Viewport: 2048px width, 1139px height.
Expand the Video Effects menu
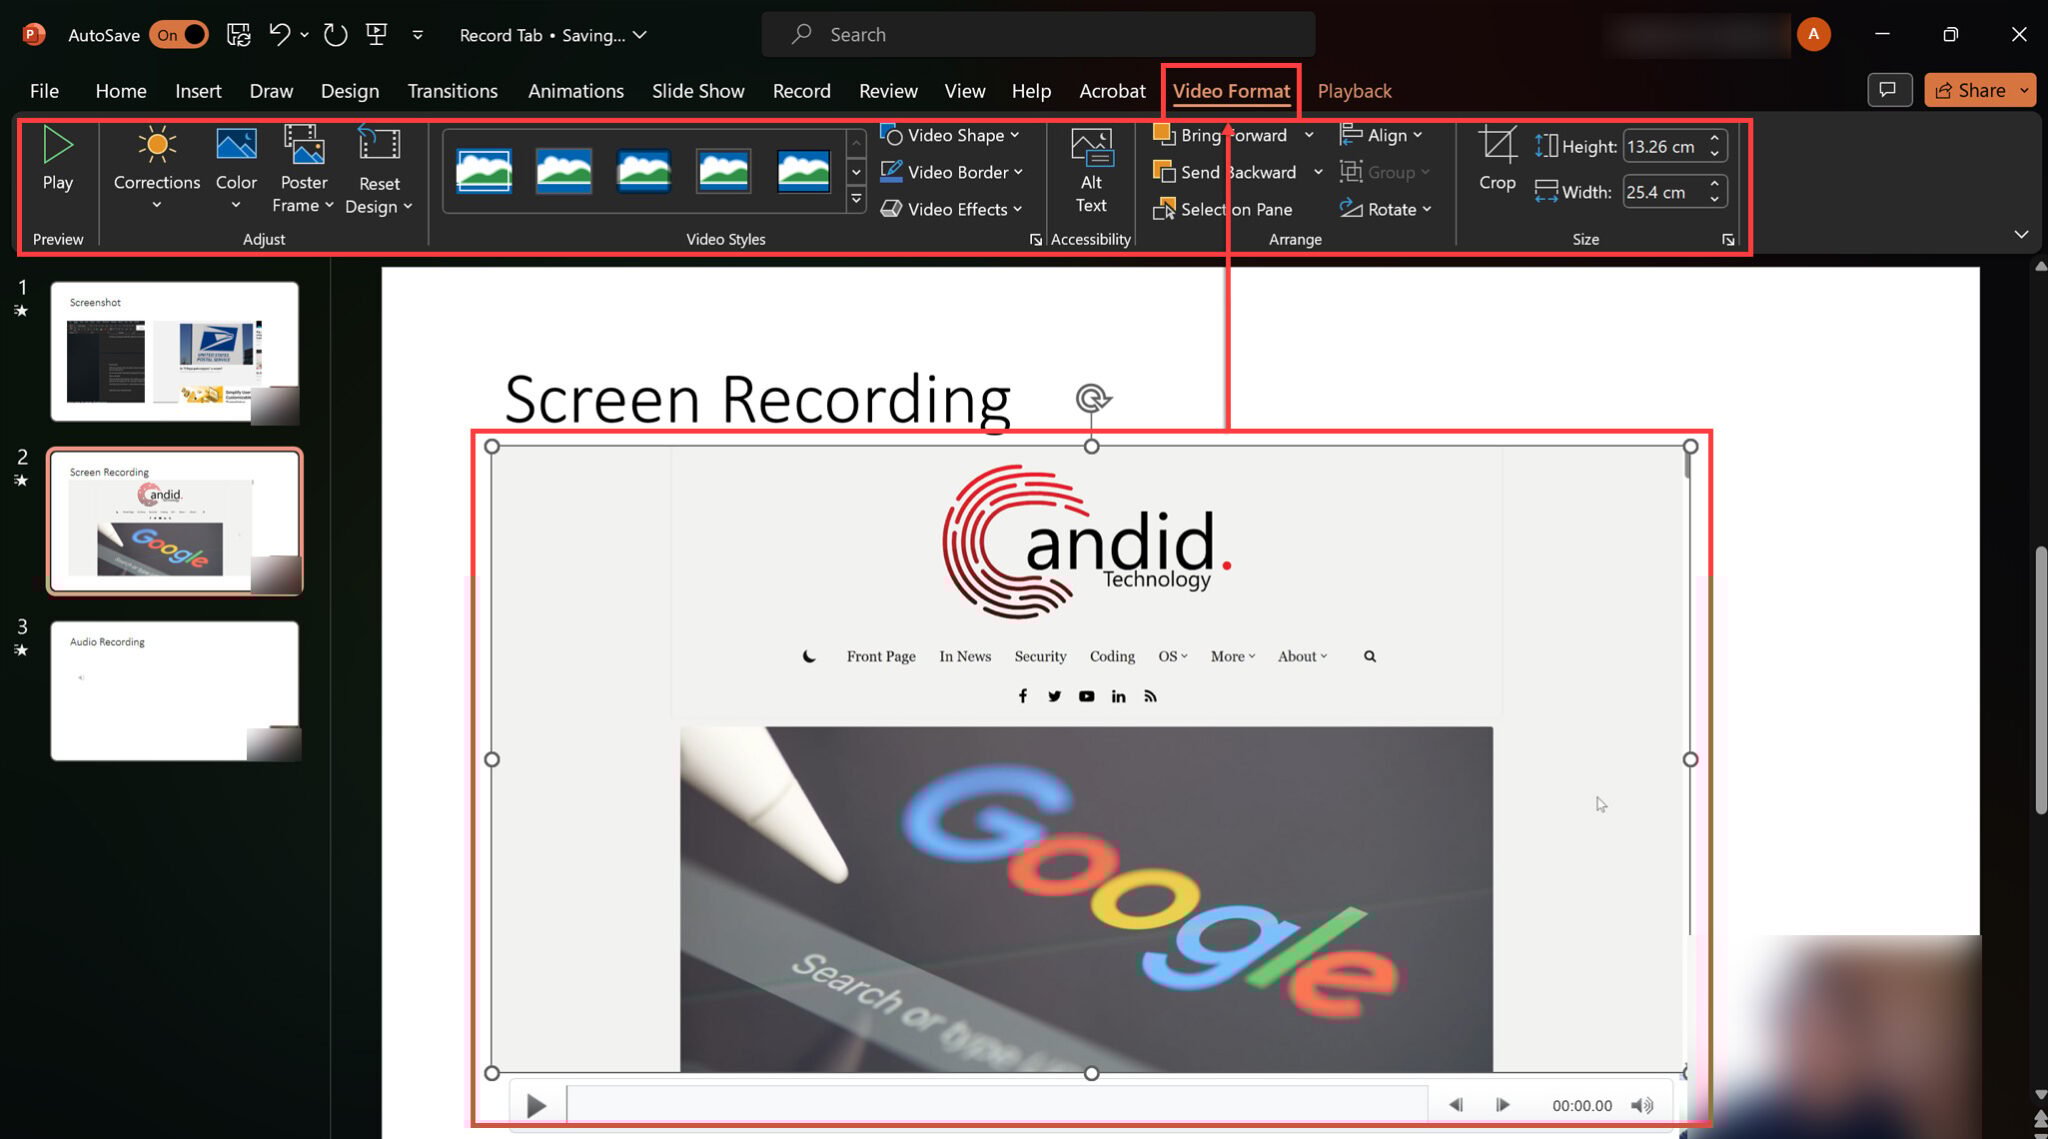[950, 209]
